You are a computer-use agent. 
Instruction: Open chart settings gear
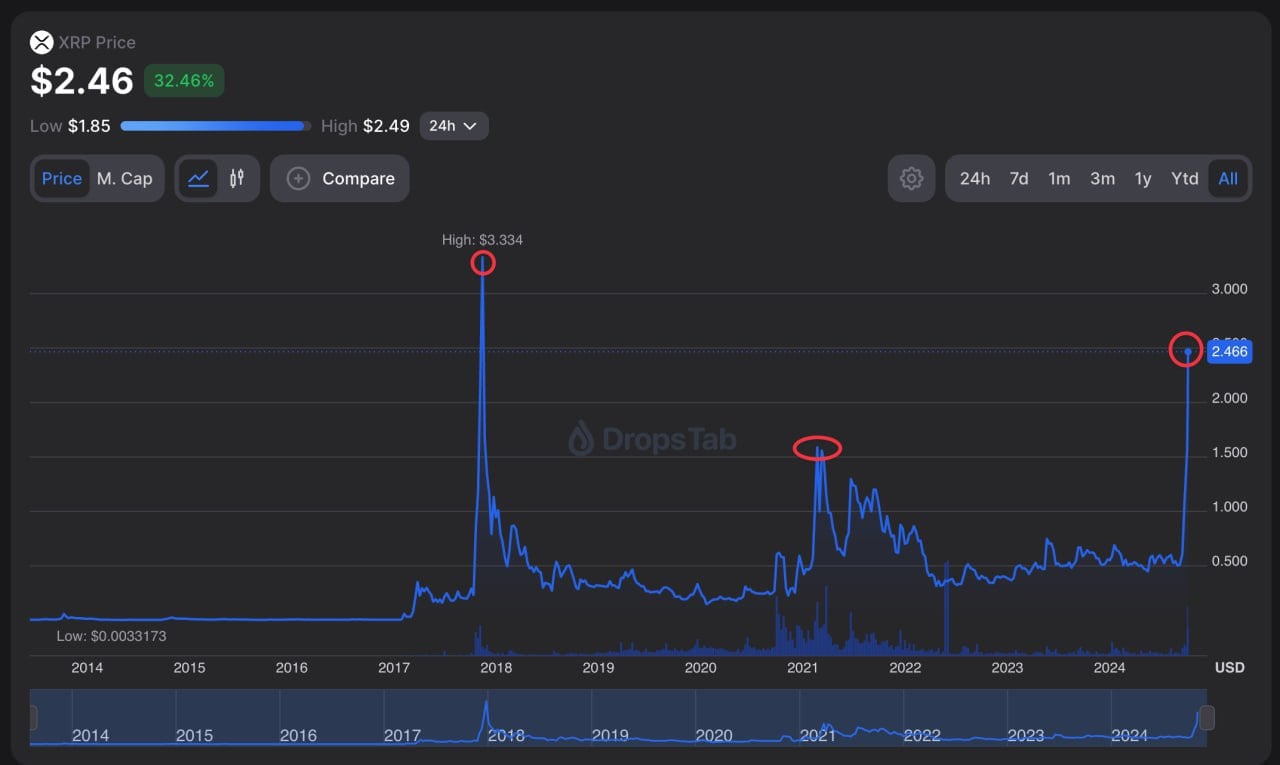tap(911, 179)
